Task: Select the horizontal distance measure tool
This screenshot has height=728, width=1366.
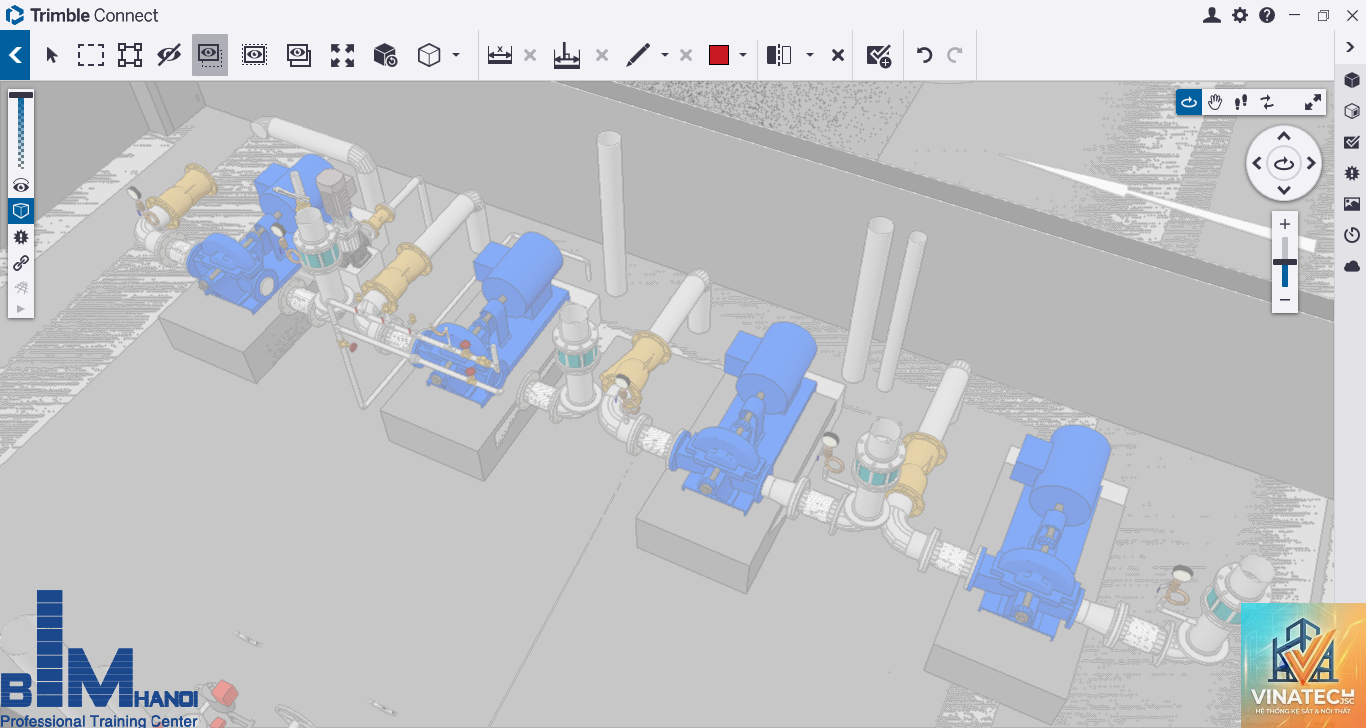Action: click(500, 56)
